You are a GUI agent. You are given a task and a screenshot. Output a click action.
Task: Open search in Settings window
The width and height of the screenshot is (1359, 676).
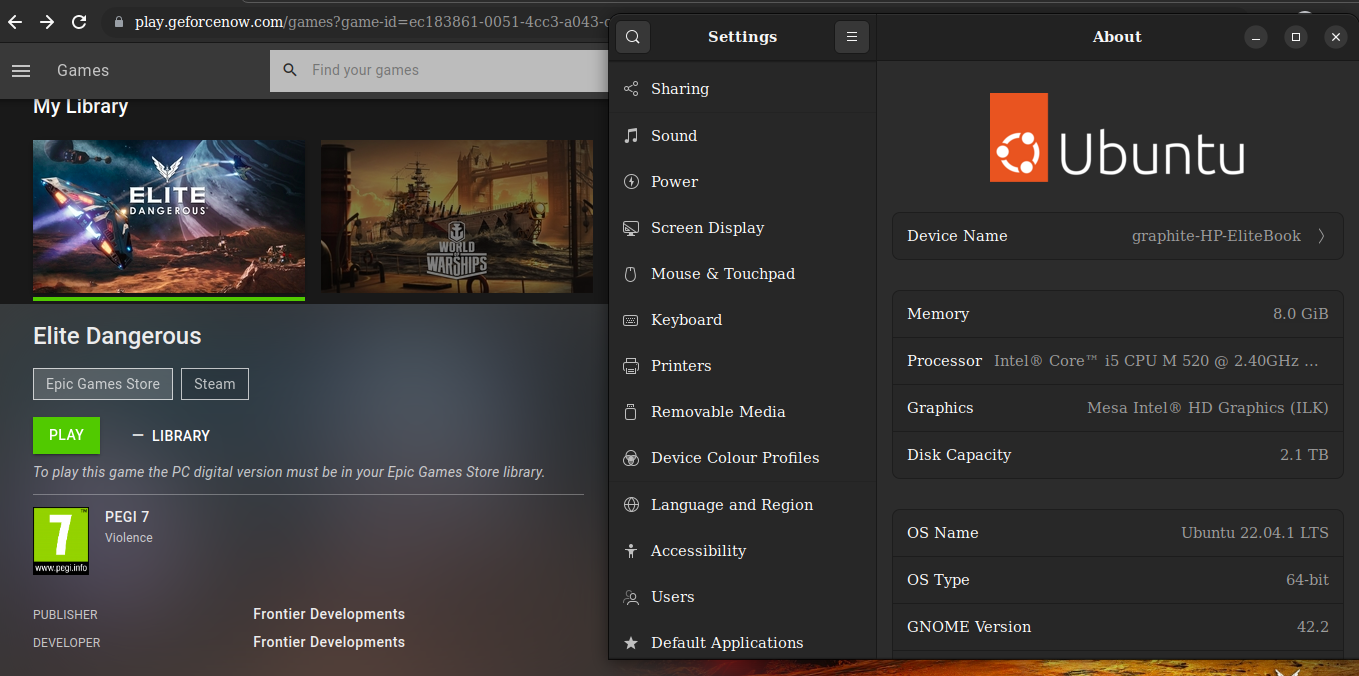(633, 37)
